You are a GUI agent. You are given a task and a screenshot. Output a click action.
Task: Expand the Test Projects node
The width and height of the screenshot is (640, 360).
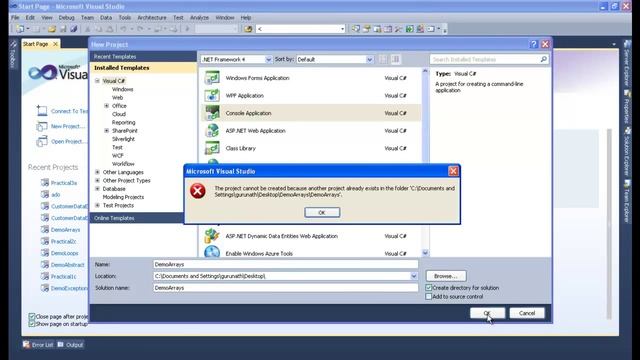(98, 205)
